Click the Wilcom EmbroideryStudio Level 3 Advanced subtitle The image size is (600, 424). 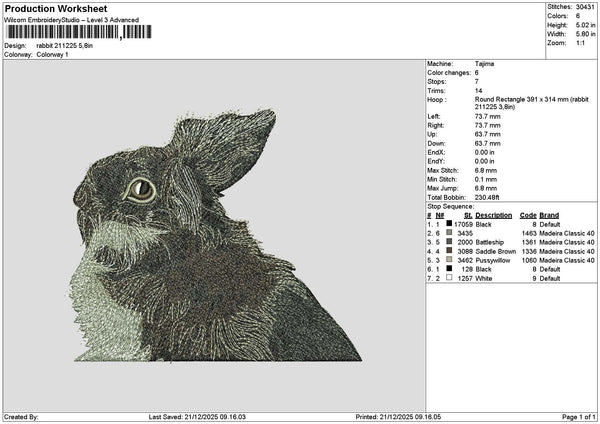(x=72, y=20)
